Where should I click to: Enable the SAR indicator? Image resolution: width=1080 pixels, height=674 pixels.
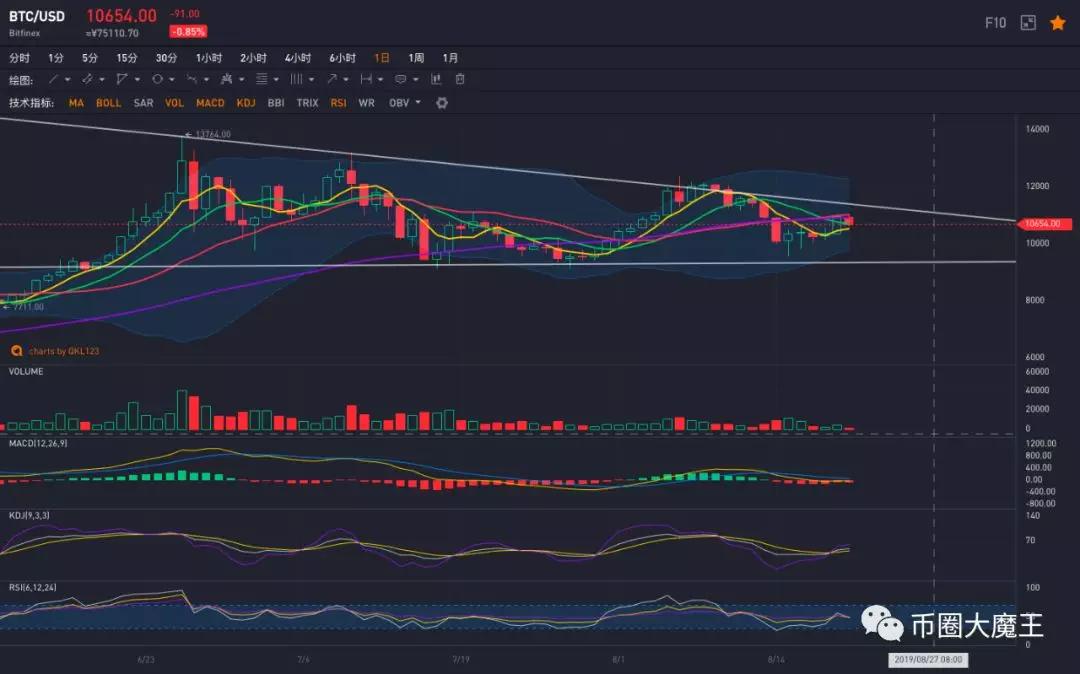click(x=143, y=103)
